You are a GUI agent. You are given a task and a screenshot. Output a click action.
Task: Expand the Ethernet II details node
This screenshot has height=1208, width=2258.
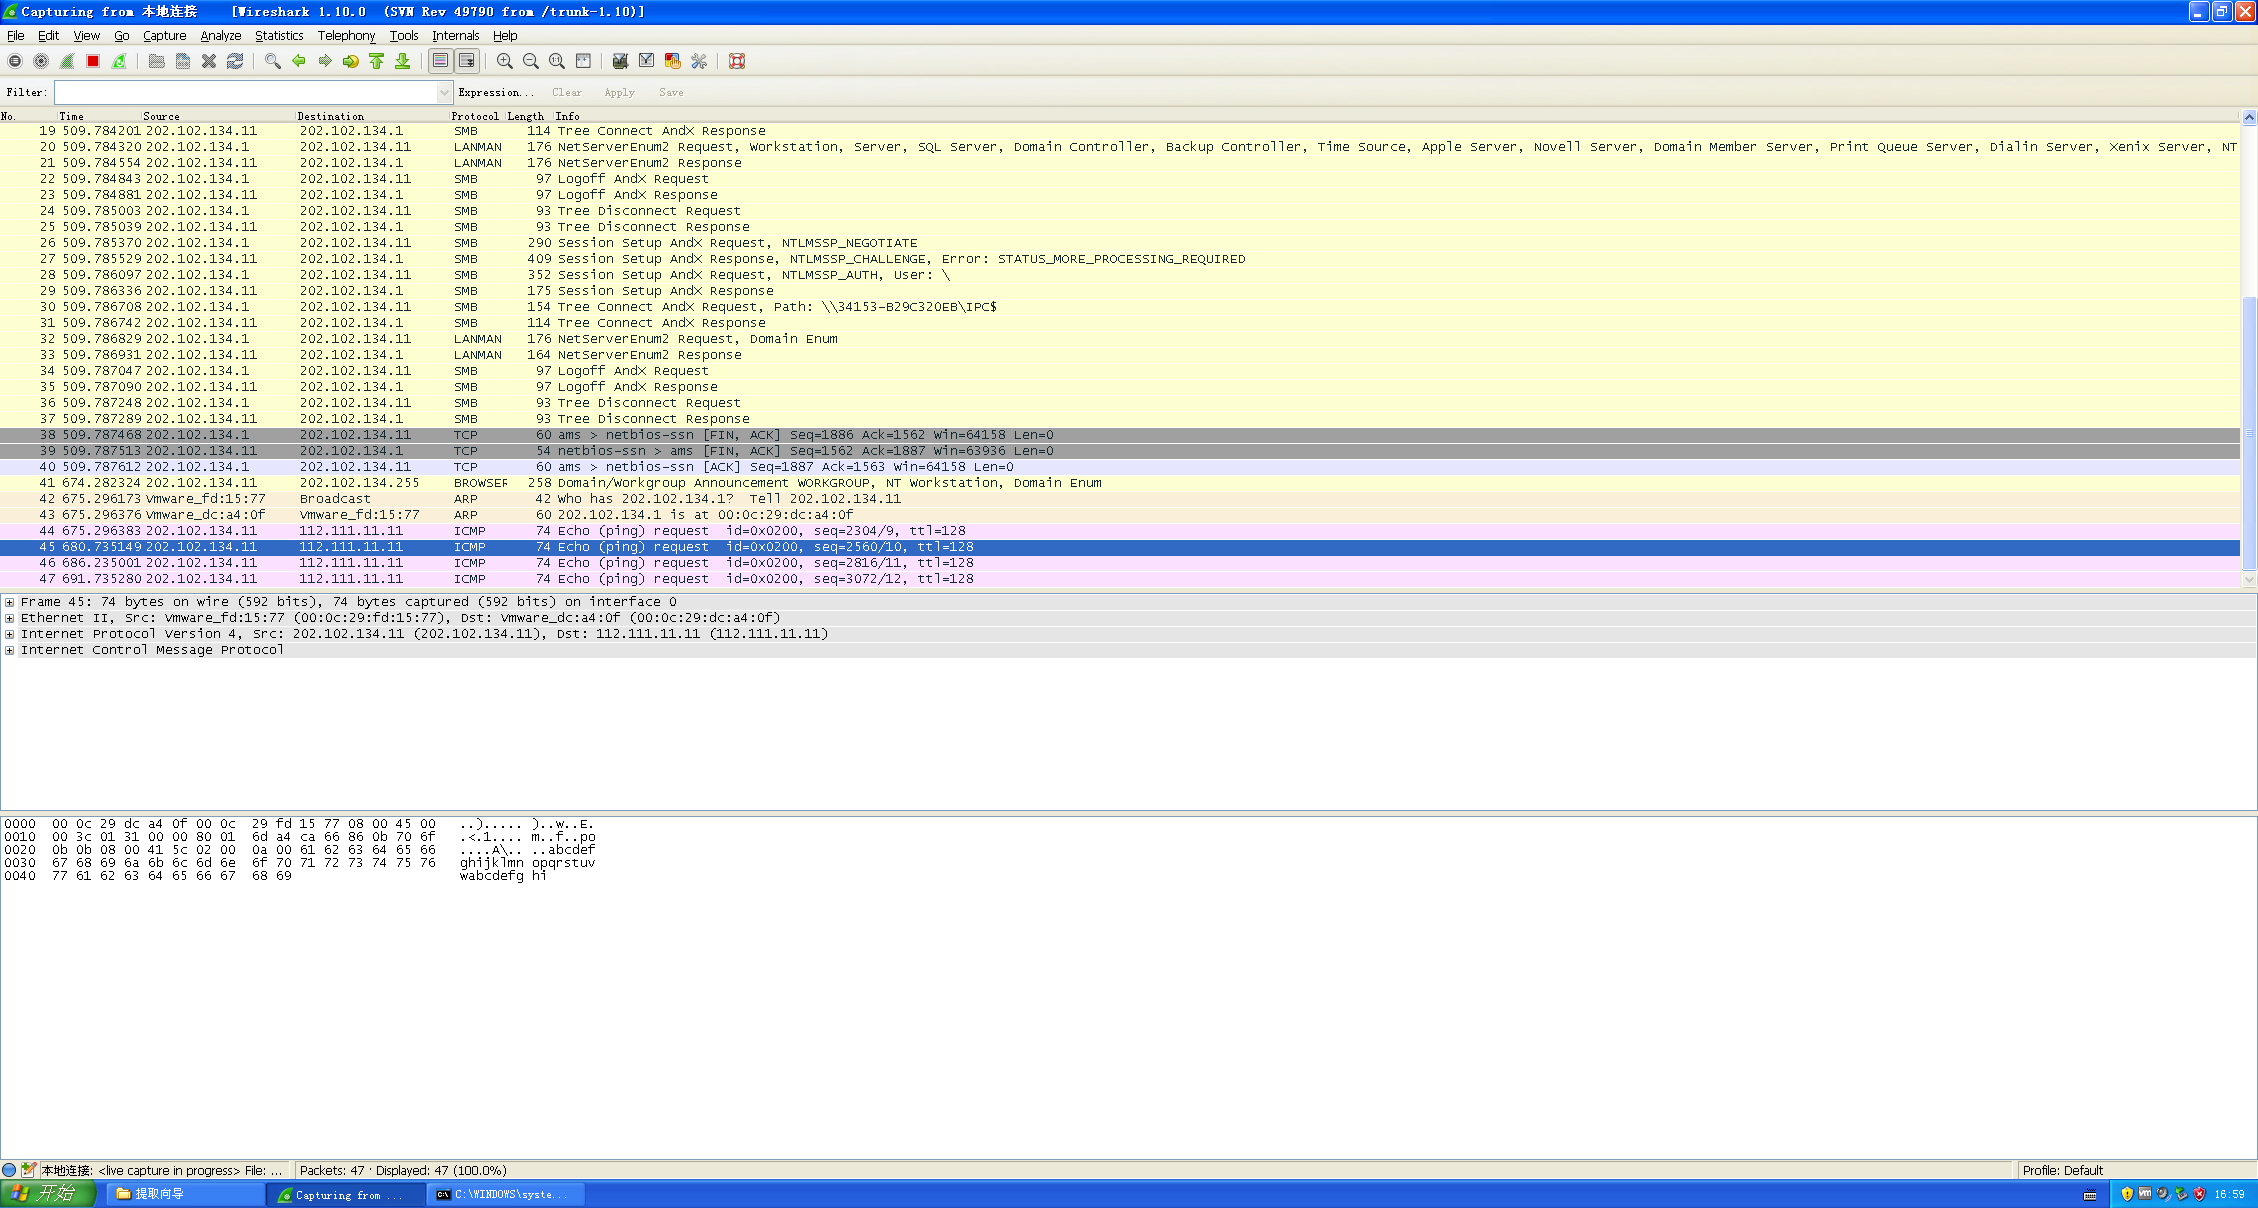pyautogui.click(x=8, y=617)
